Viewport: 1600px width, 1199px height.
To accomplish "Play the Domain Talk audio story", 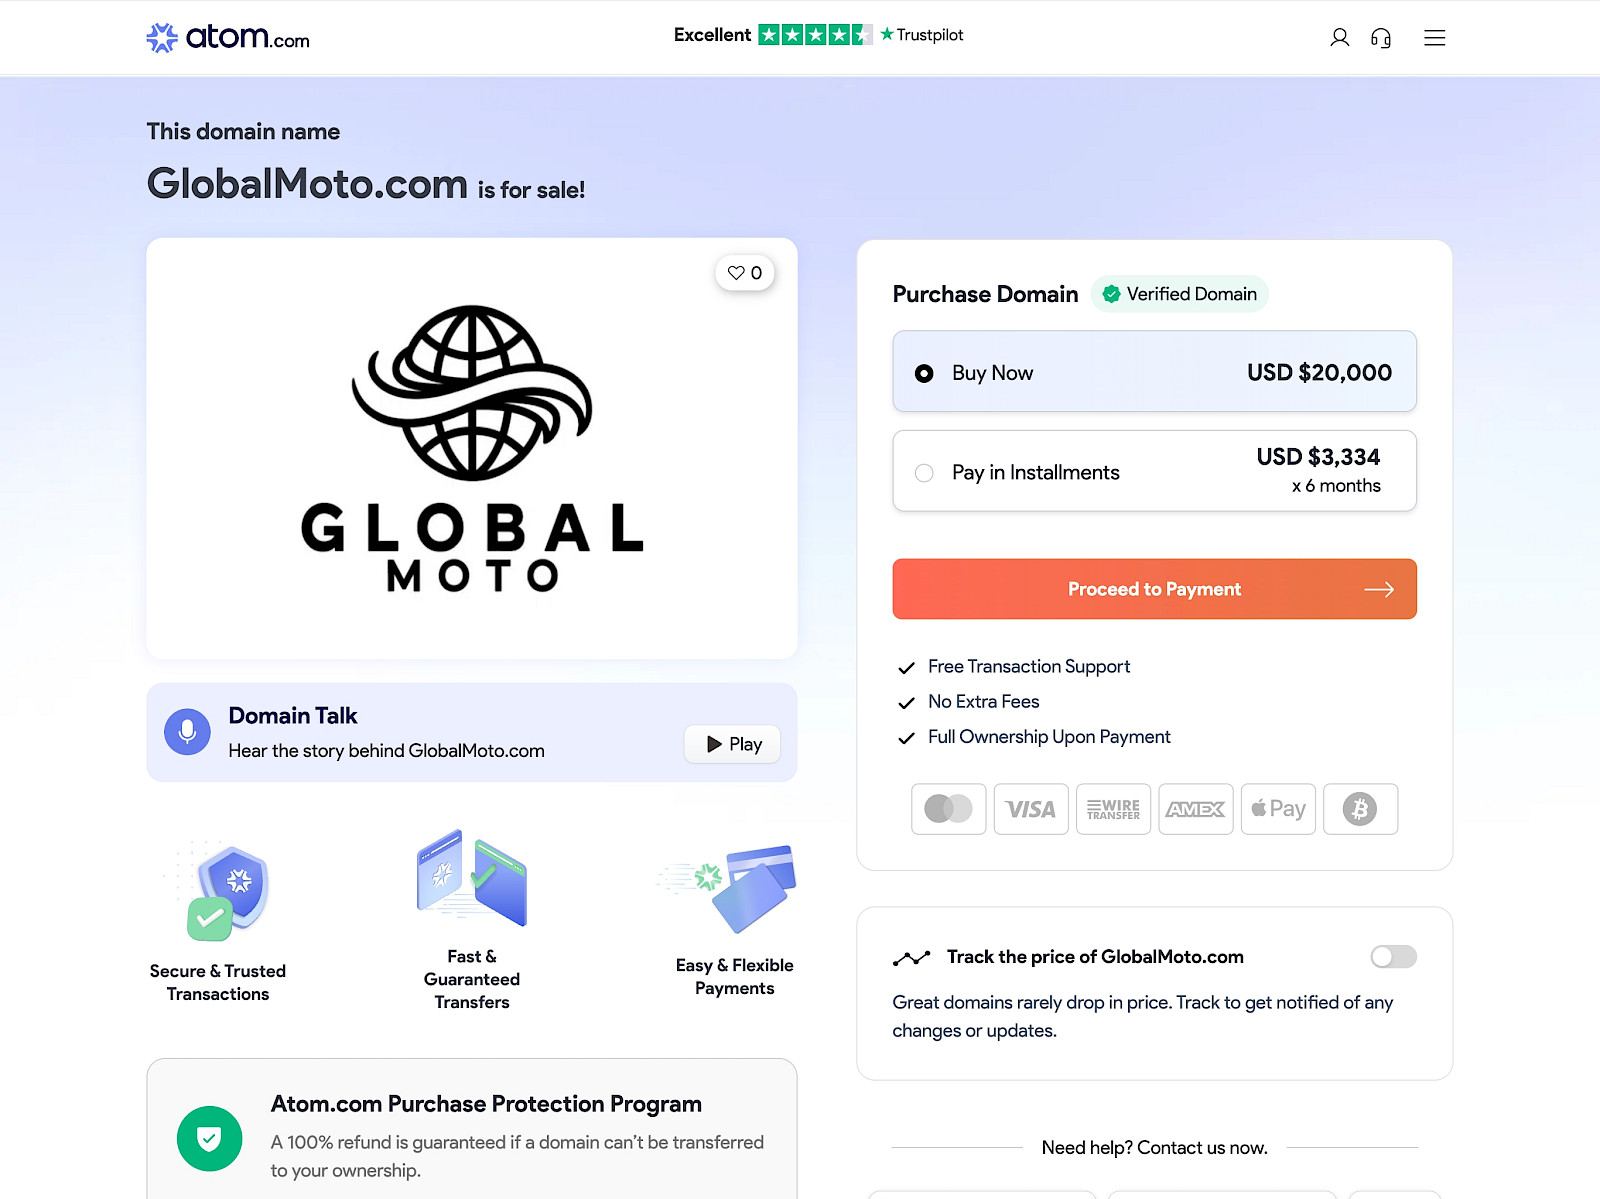I will [731, 744].
